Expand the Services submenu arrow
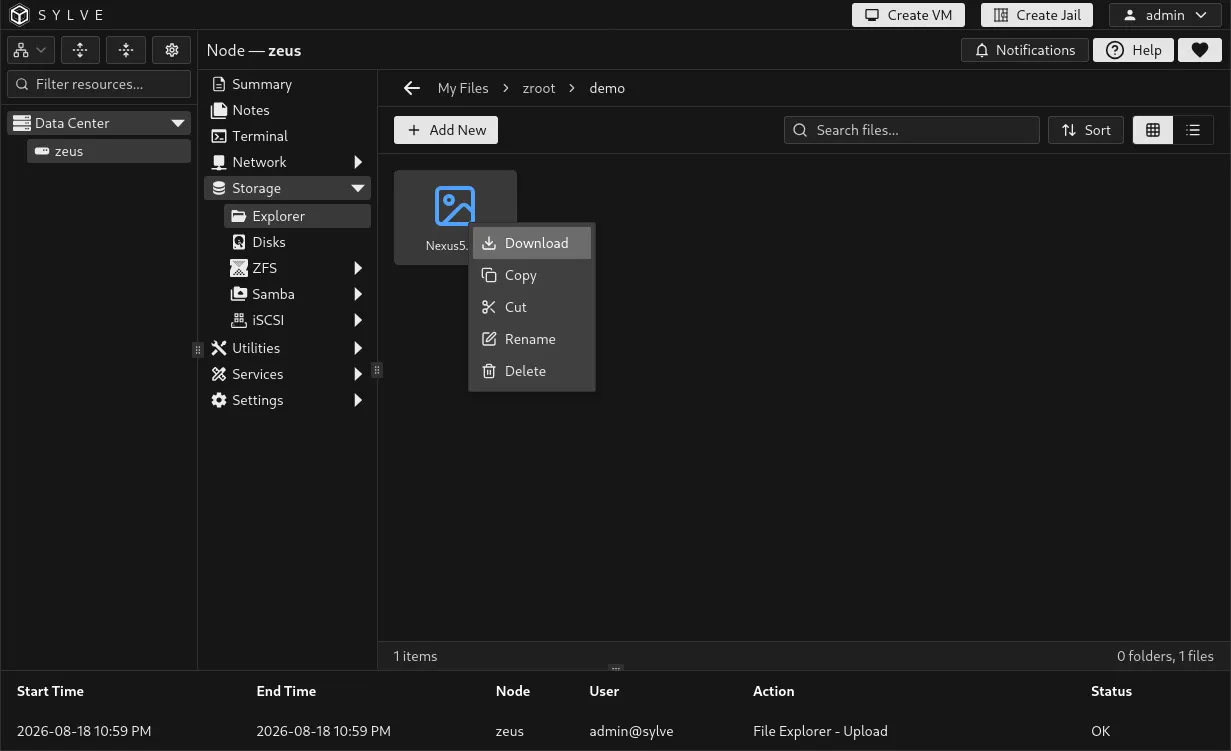Image resolution: width=1231 pixels, height=751 pixels. coord(358,374)
